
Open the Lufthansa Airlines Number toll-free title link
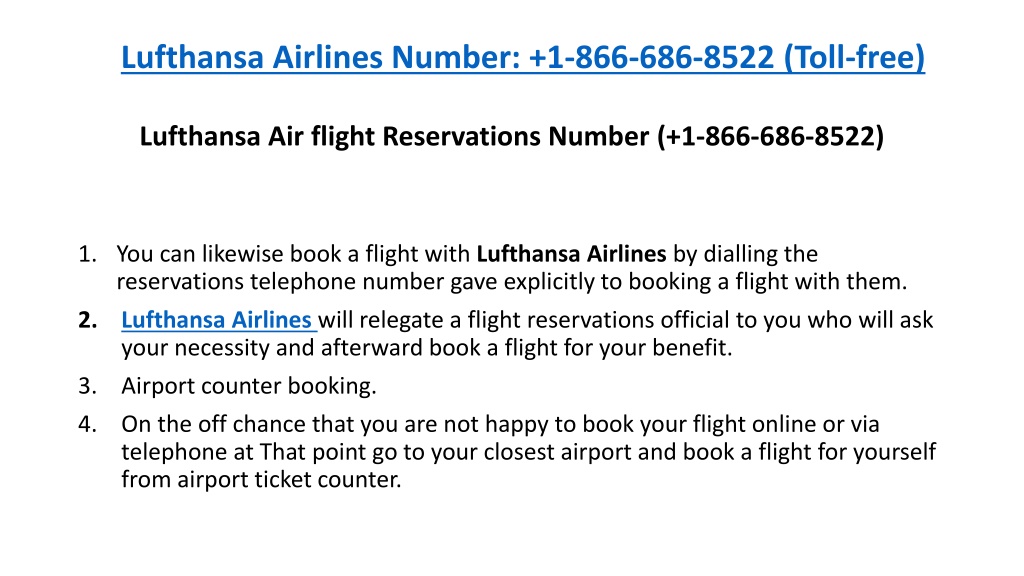522,57
